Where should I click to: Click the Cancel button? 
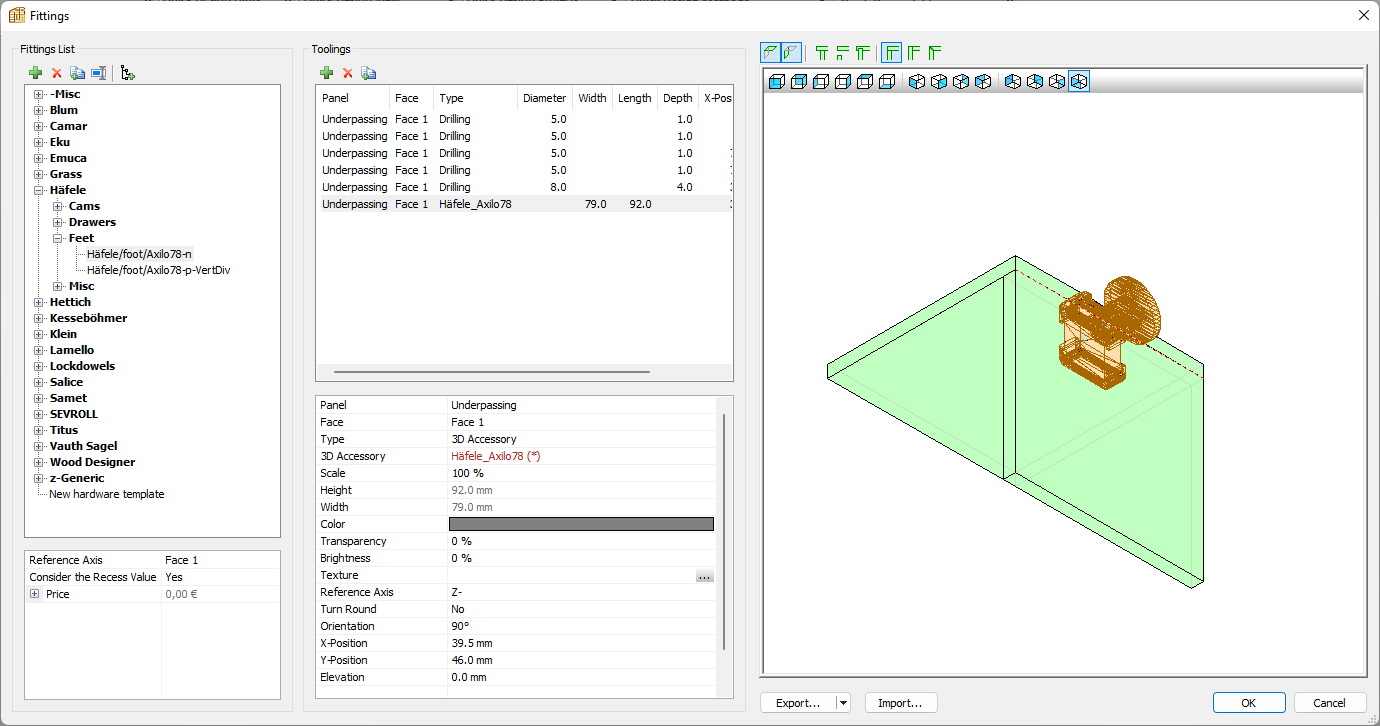pyautogui.click(x=1330, y=703)
